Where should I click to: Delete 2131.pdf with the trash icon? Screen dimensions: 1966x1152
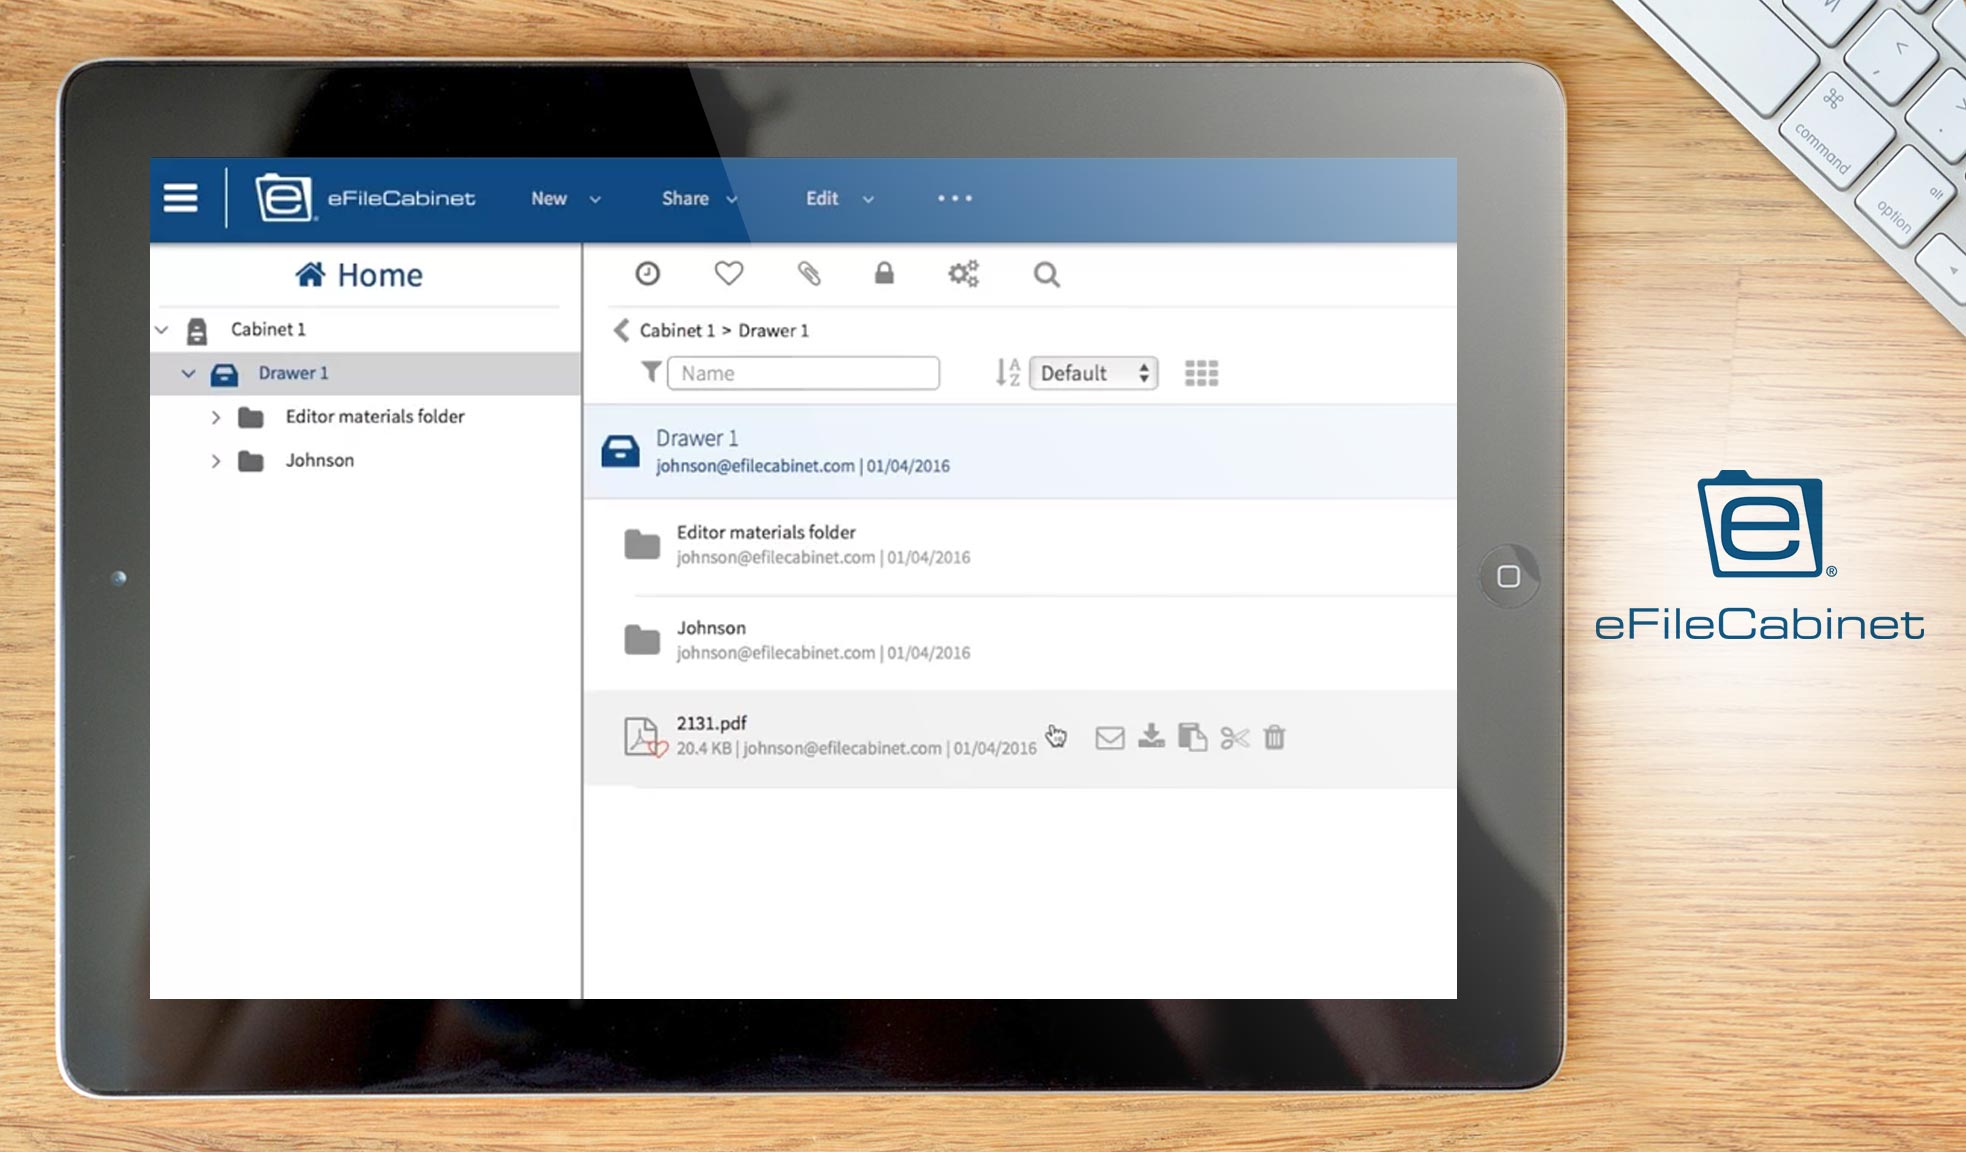(1274, 737)
